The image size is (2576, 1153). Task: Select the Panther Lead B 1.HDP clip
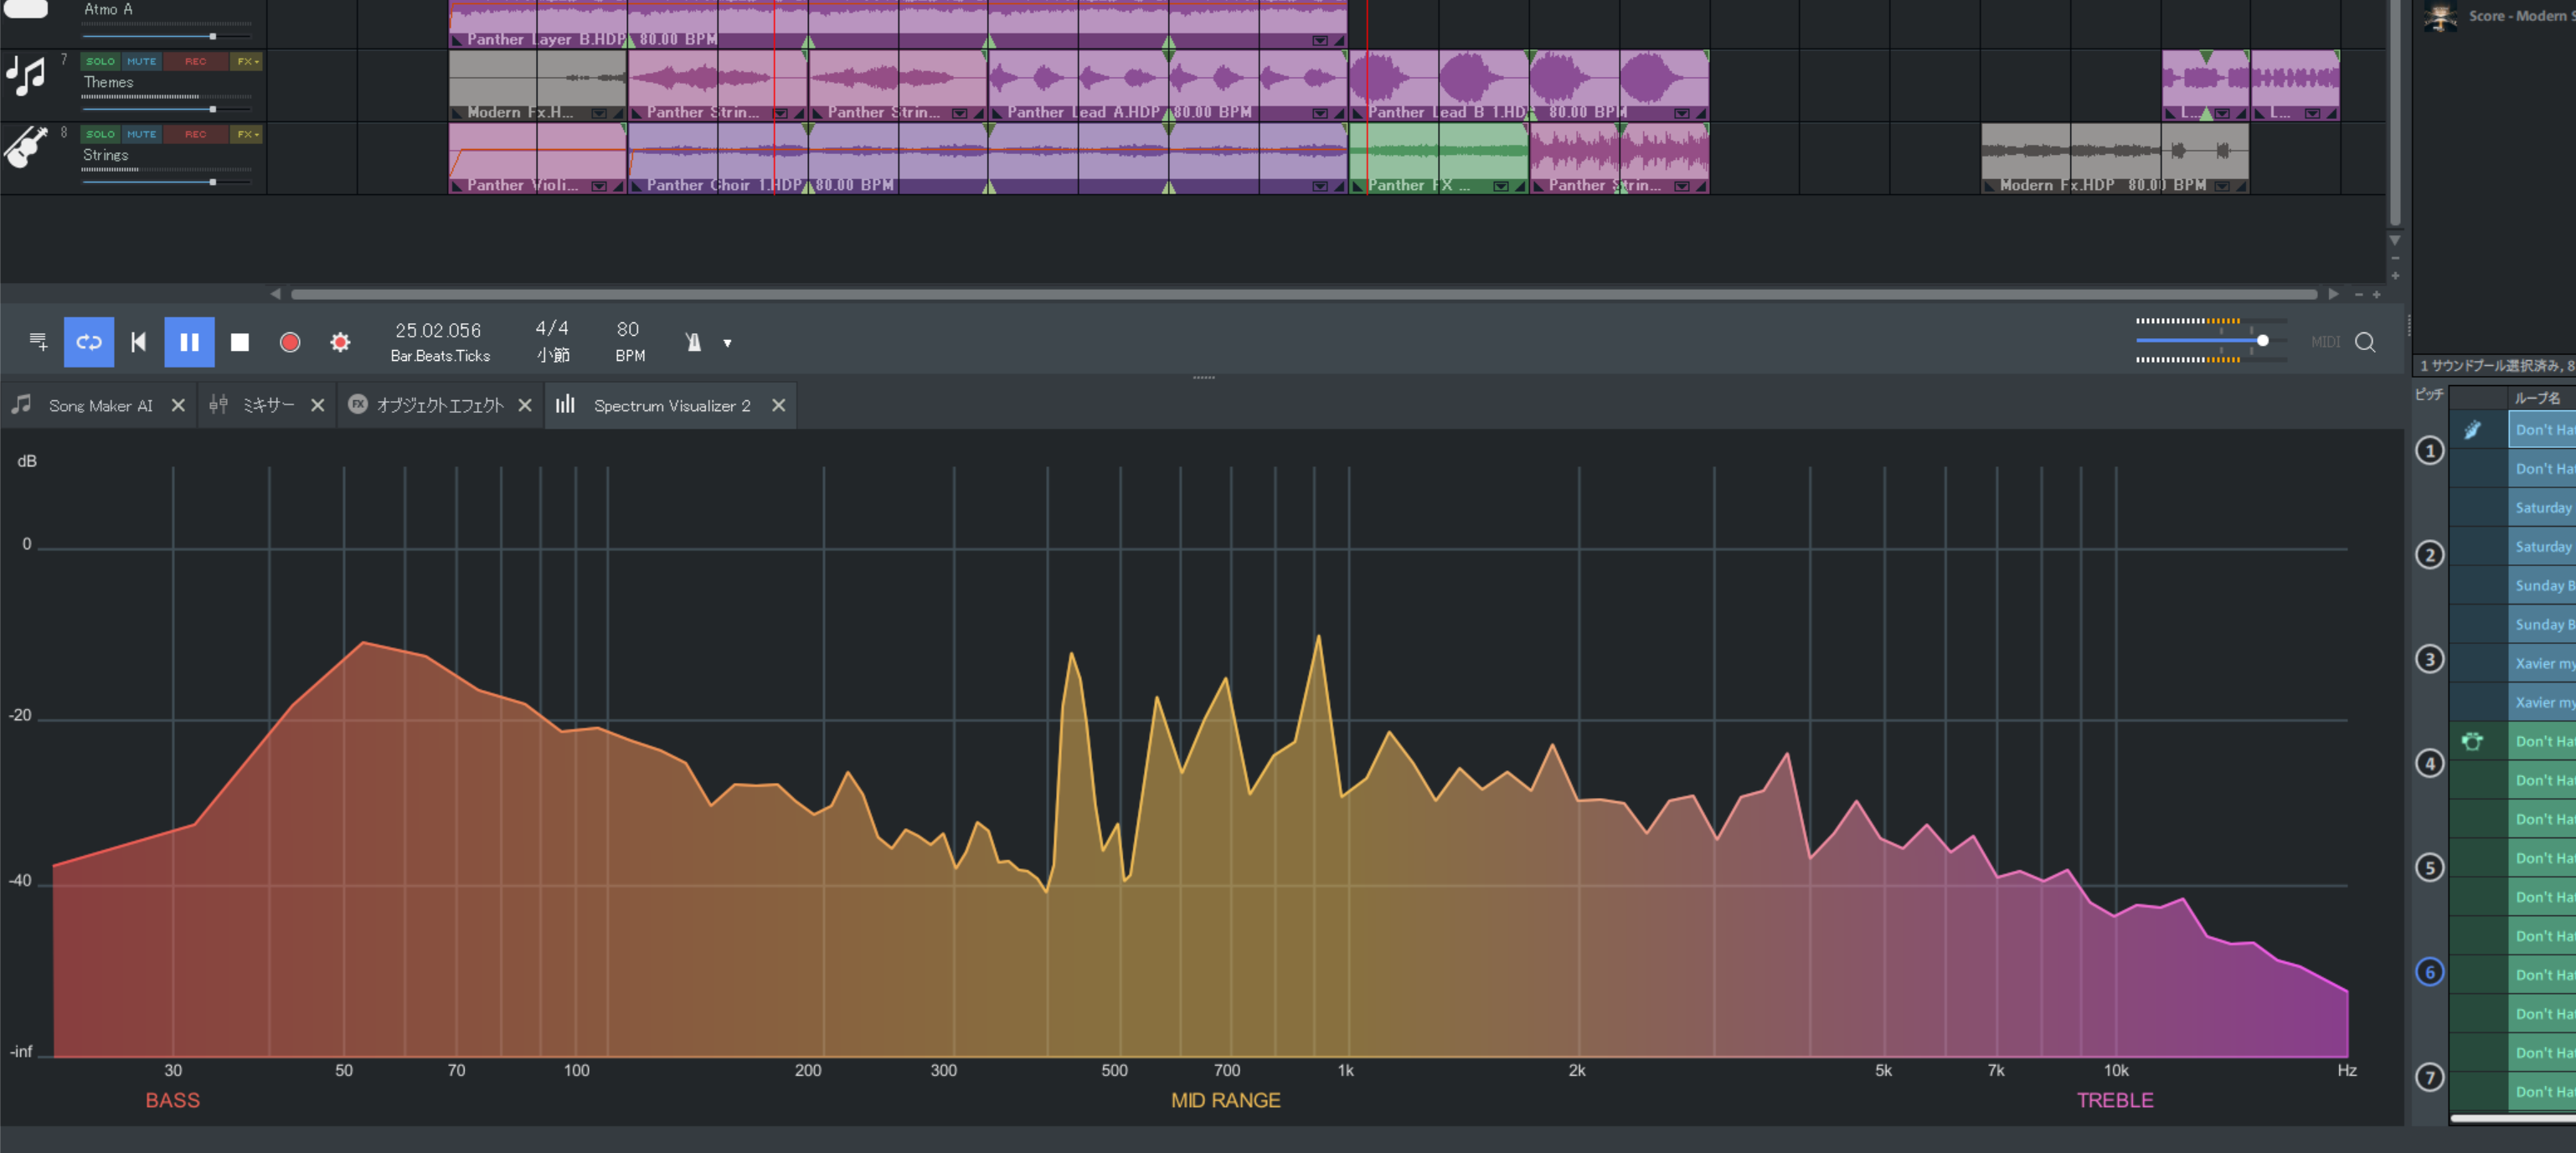point(1529,85)
